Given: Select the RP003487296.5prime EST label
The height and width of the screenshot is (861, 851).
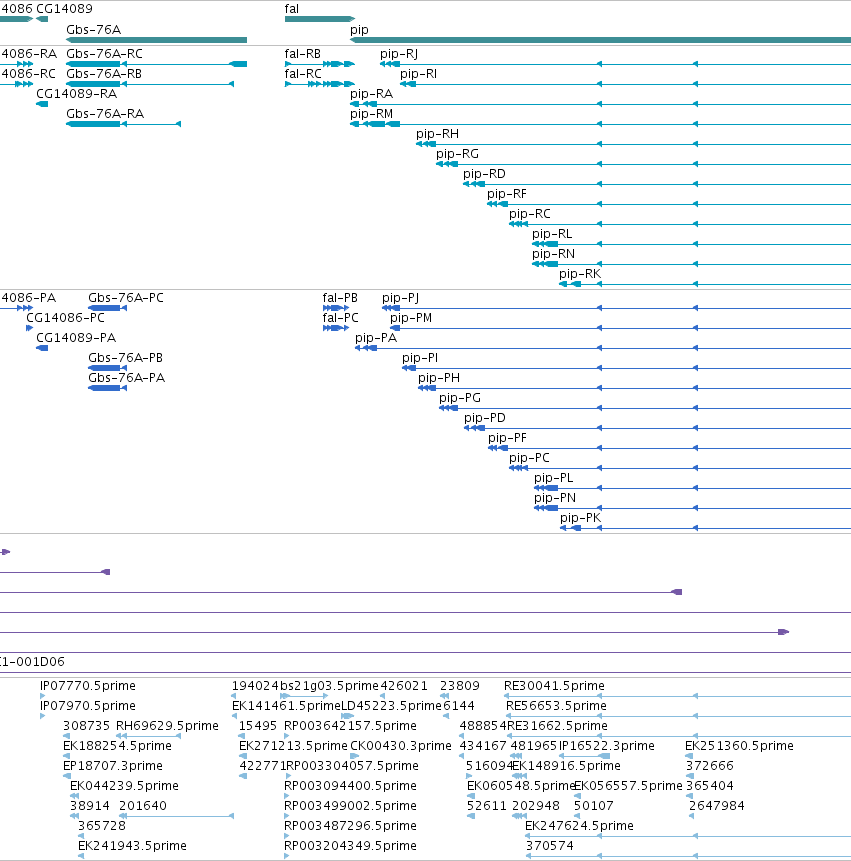Looking at the screenshot, I should tap(350, 826).
